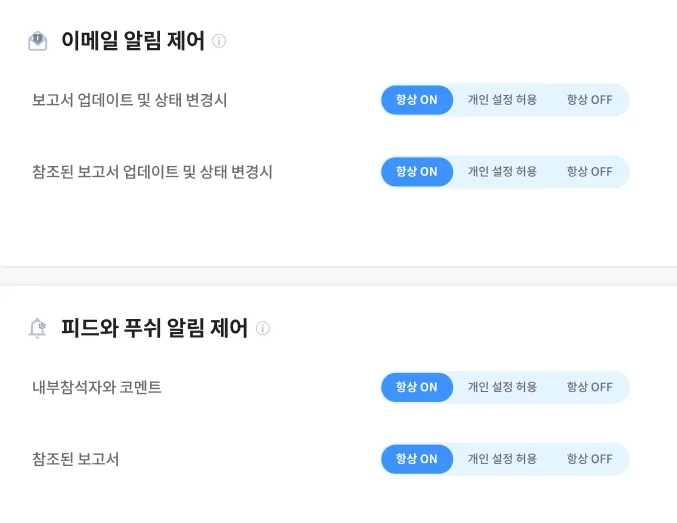Click the email notification envelope icon
Screen dimensions: 677x523
38,41
